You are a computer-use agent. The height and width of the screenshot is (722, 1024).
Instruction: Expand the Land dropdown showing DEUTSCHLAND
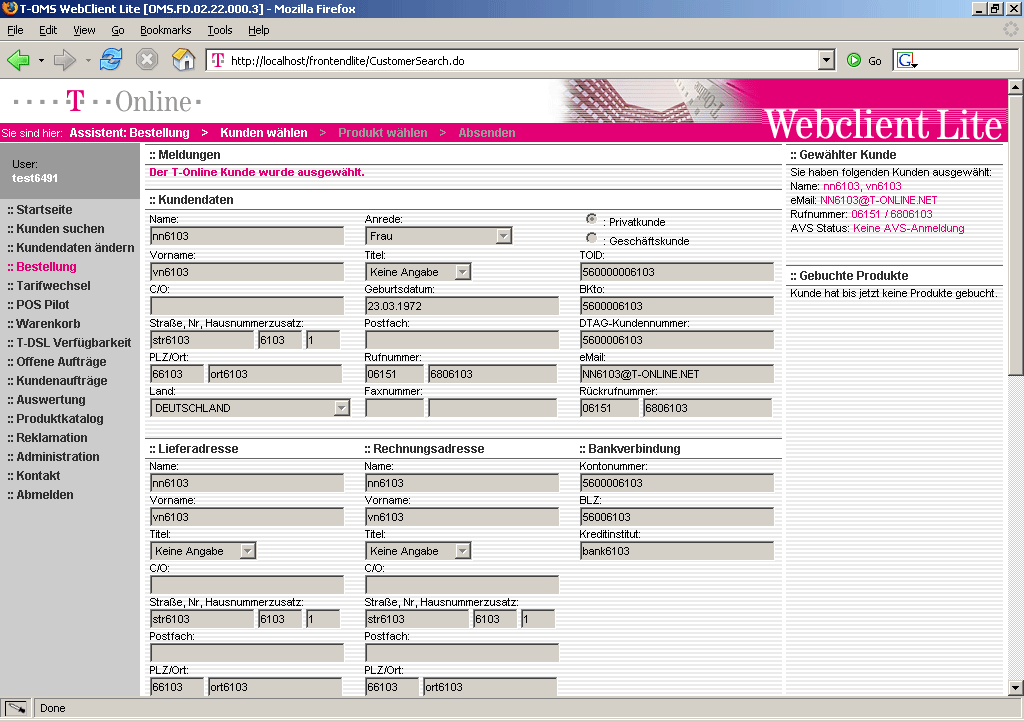point(341,408)
